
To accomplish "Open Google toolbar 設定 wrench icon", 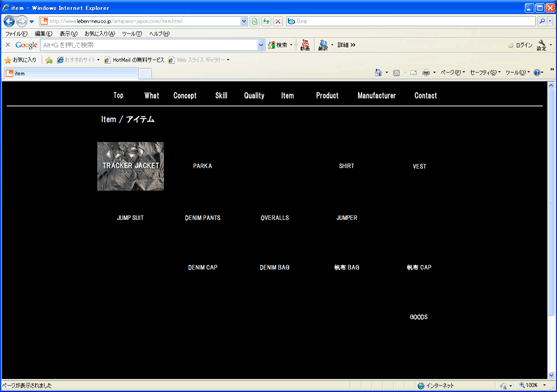I will (541, 45).
